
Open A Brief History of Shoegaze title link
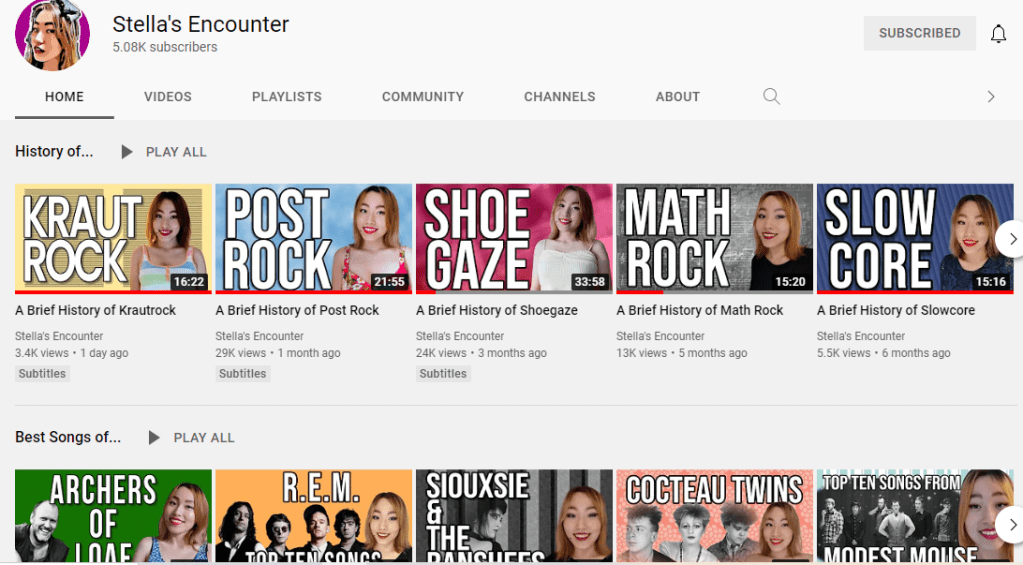(496, 310)
